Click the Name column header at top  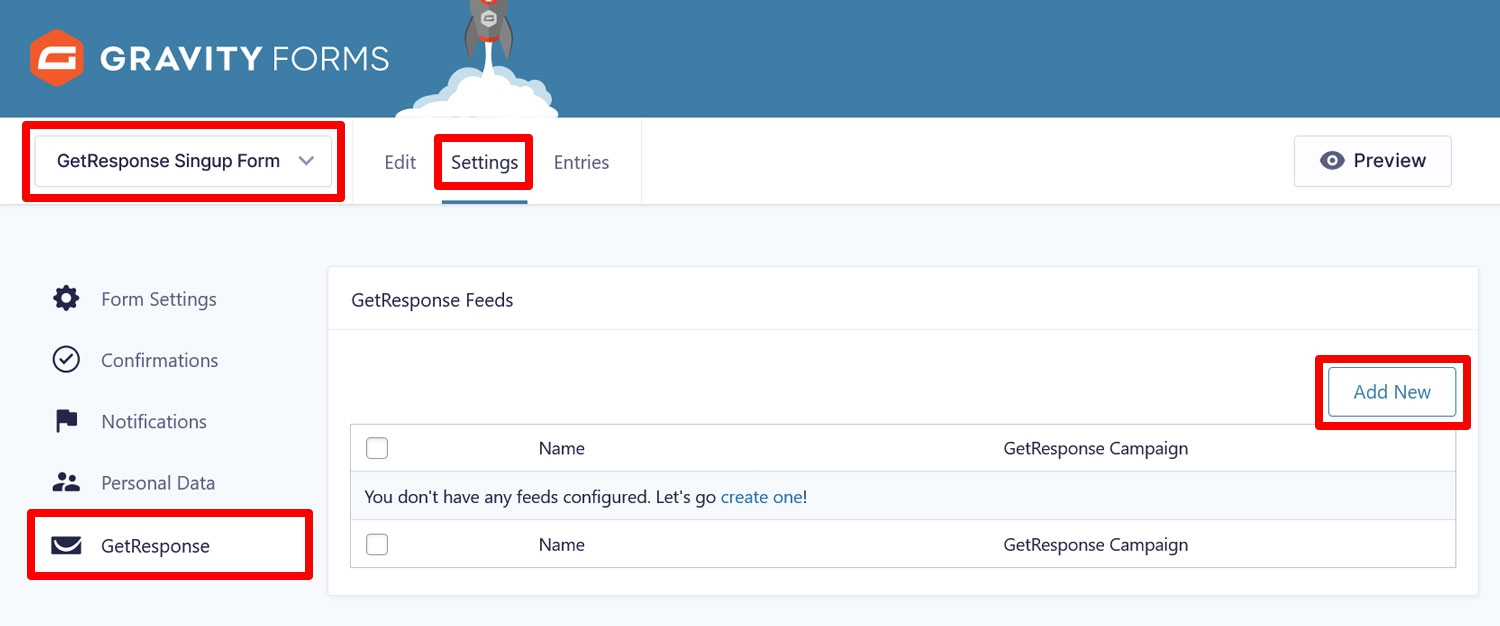click(x=562, y=448)
